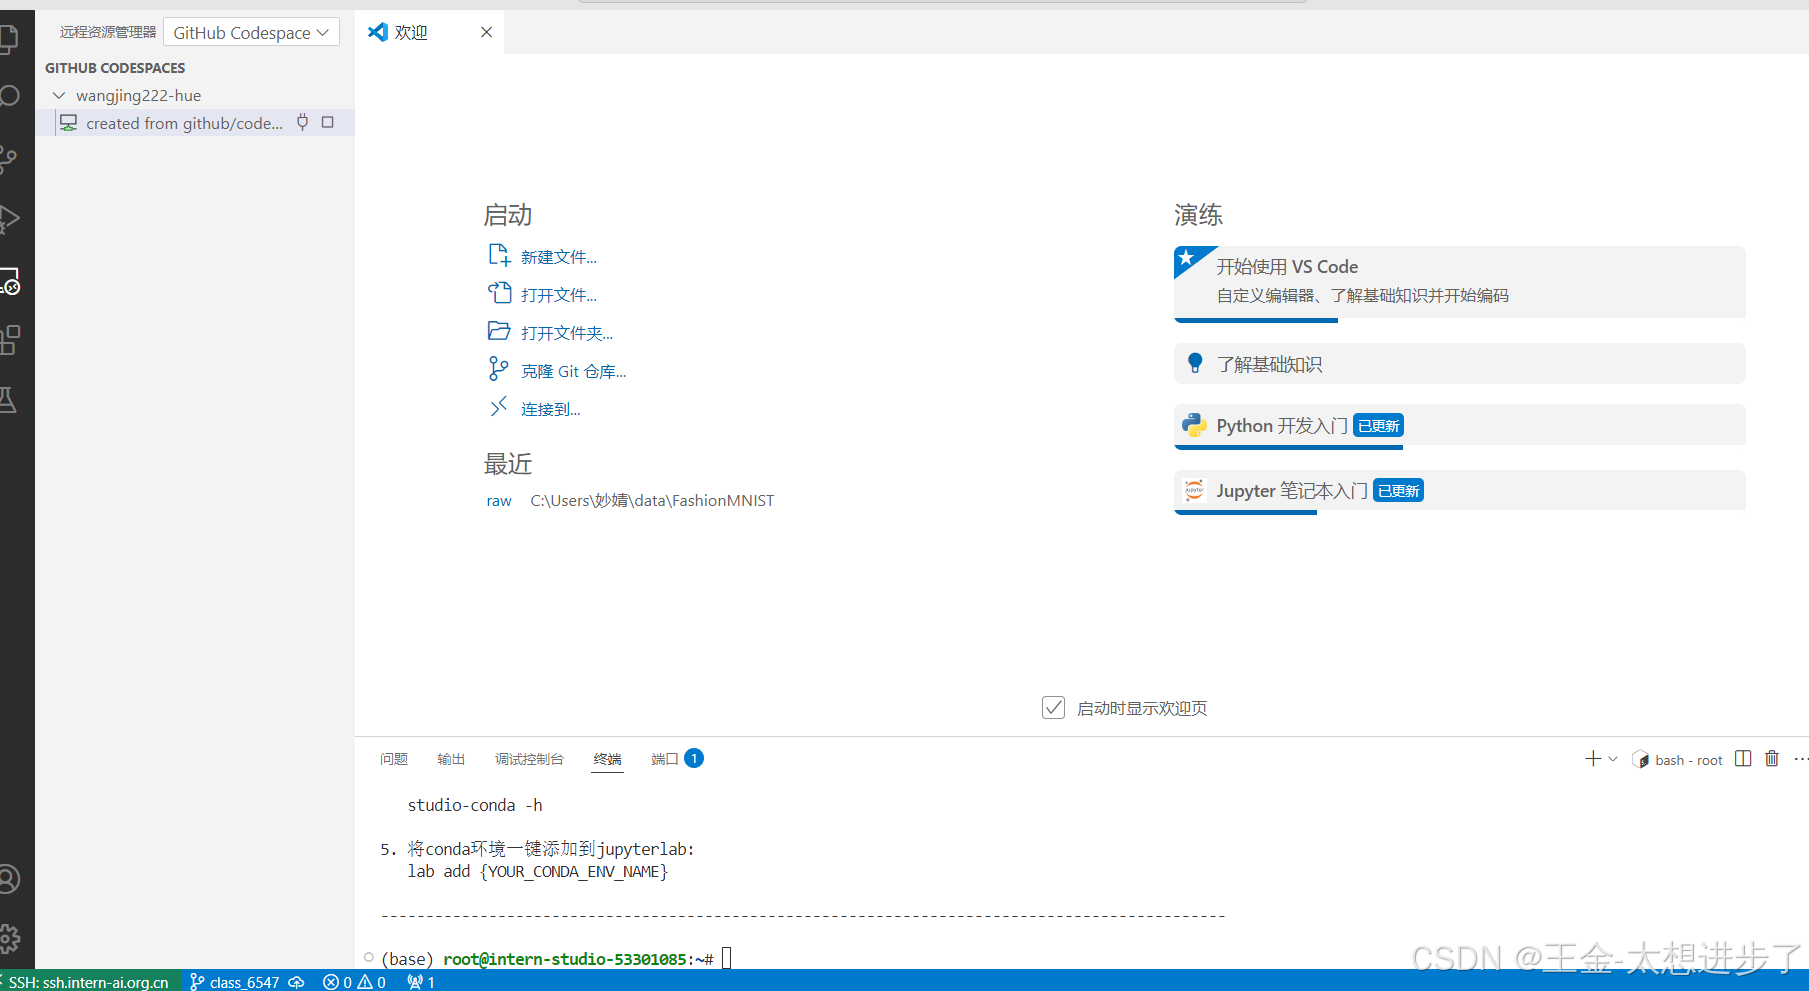Open the Remote Explorer activity bar icon

(8, 281)
